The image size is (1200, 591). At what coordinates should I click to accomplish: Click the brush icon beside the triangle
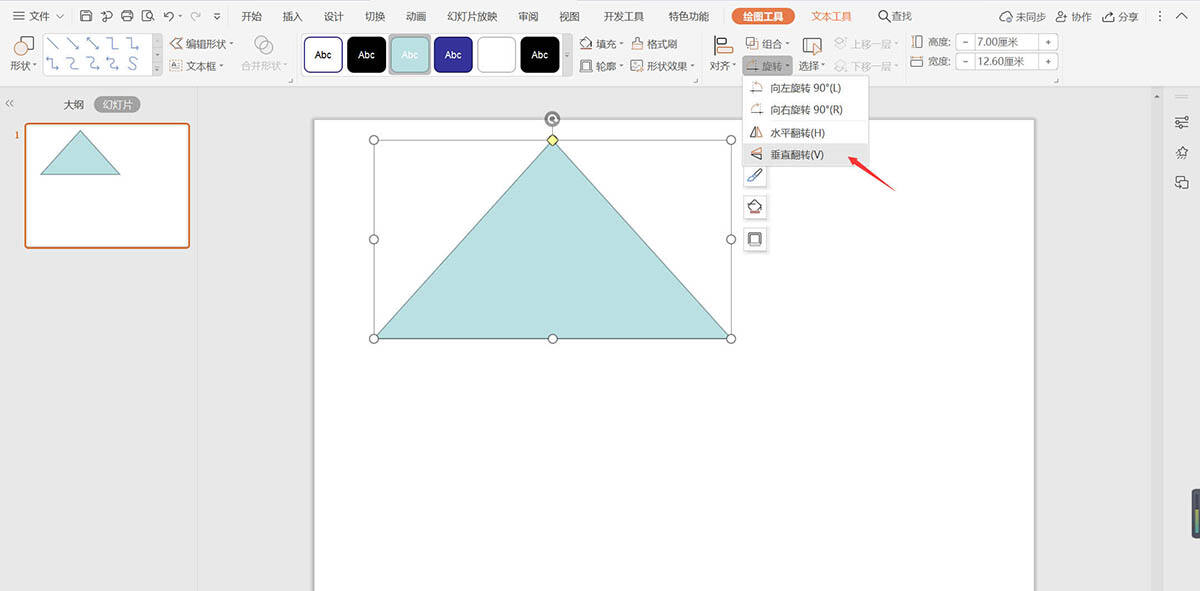click(755, 176)
